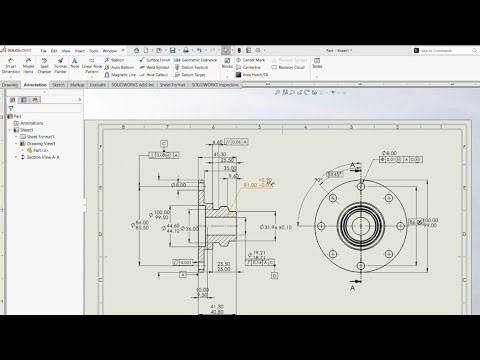Add a Hole Callout
480x360 pixels.
[x=154, y=75]
